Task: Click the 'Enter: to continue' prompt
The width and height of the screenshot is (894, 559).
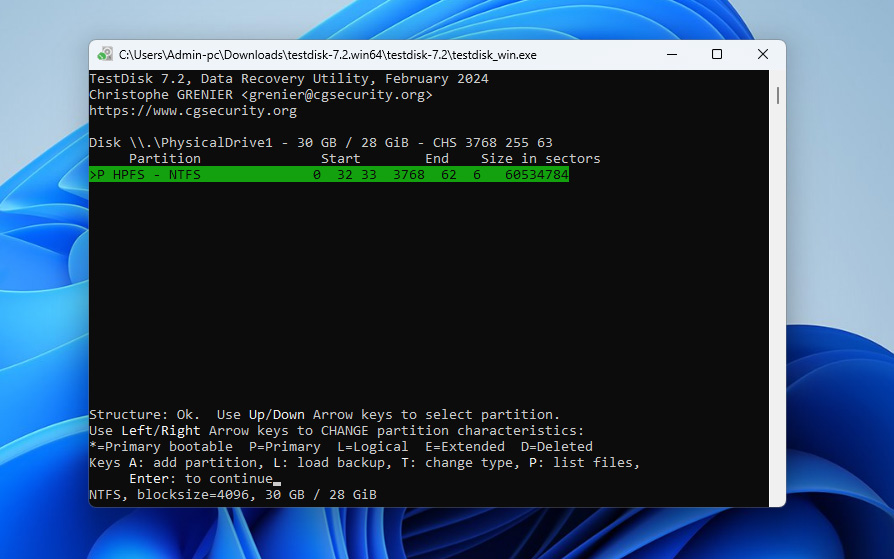Action: (x=201, y=479)
